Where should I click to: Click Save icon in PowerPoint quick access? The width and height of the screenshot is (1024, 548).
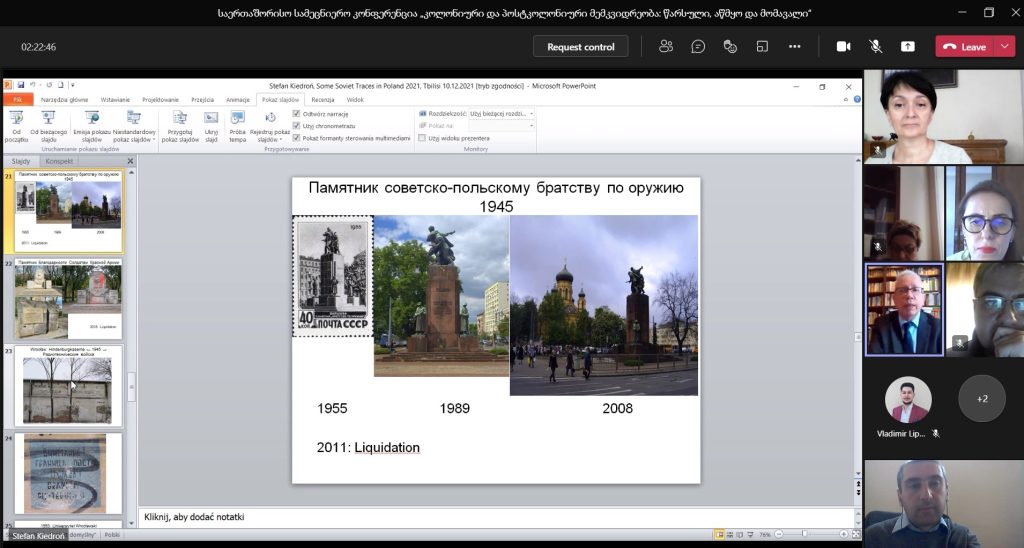(21, 85)
